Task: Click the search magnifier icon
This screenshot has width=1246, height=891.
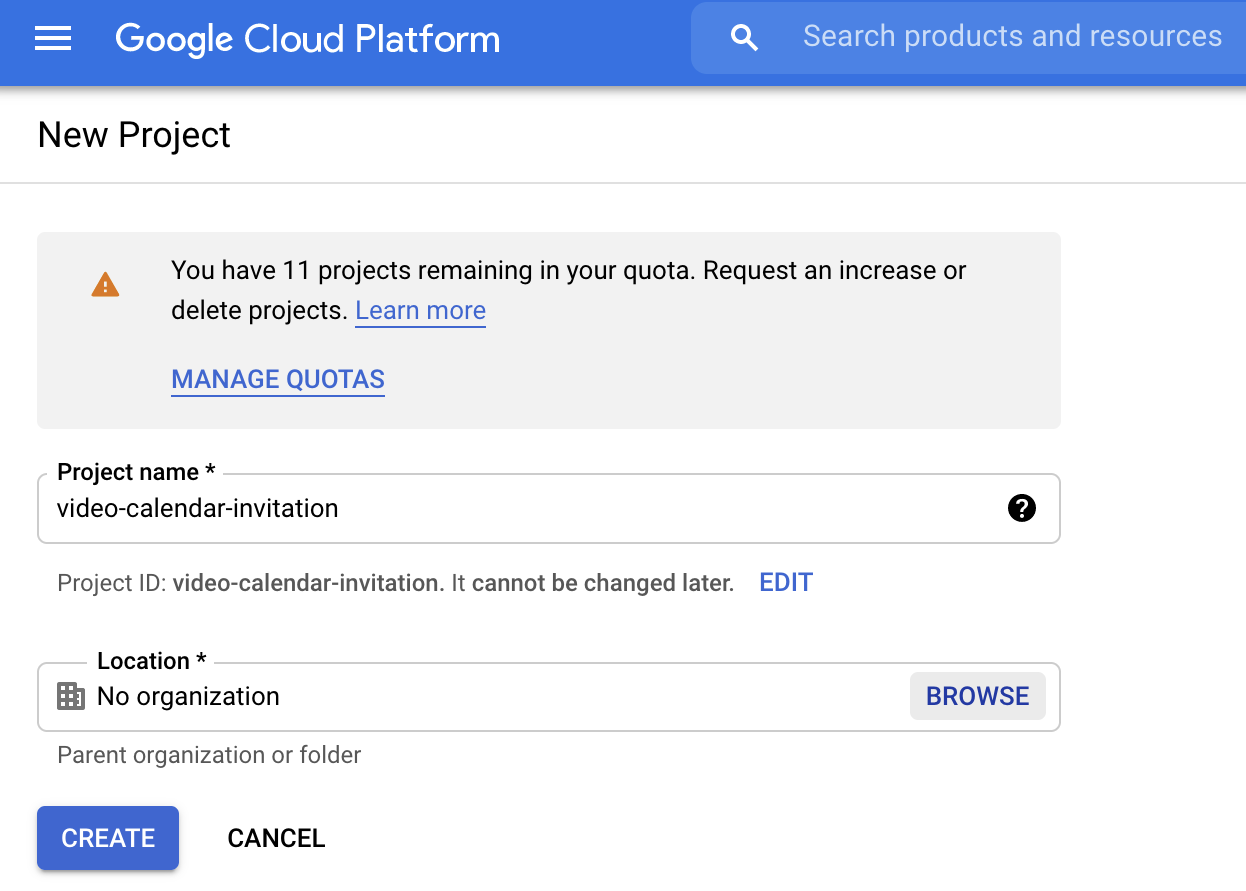Action: 744,38
